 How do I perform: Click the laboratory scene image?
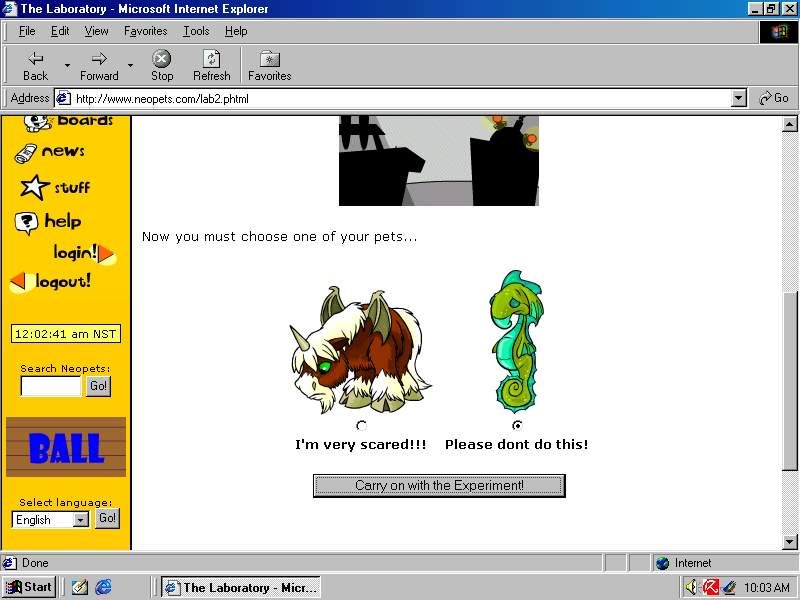pyautogui.click(x=439, y=161)
